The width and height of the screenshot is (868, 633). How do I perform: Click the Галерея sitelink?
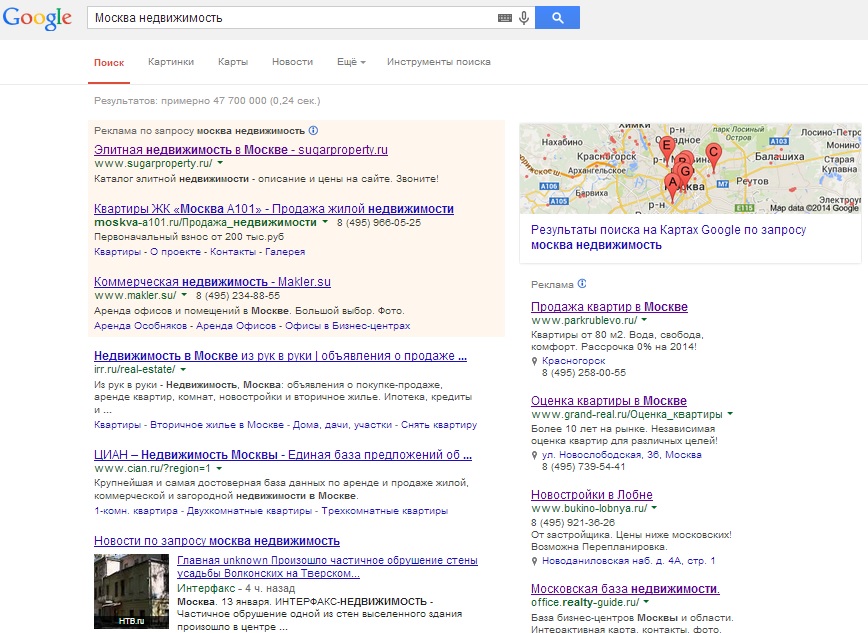pyautogui.click(x=285, y=252)
